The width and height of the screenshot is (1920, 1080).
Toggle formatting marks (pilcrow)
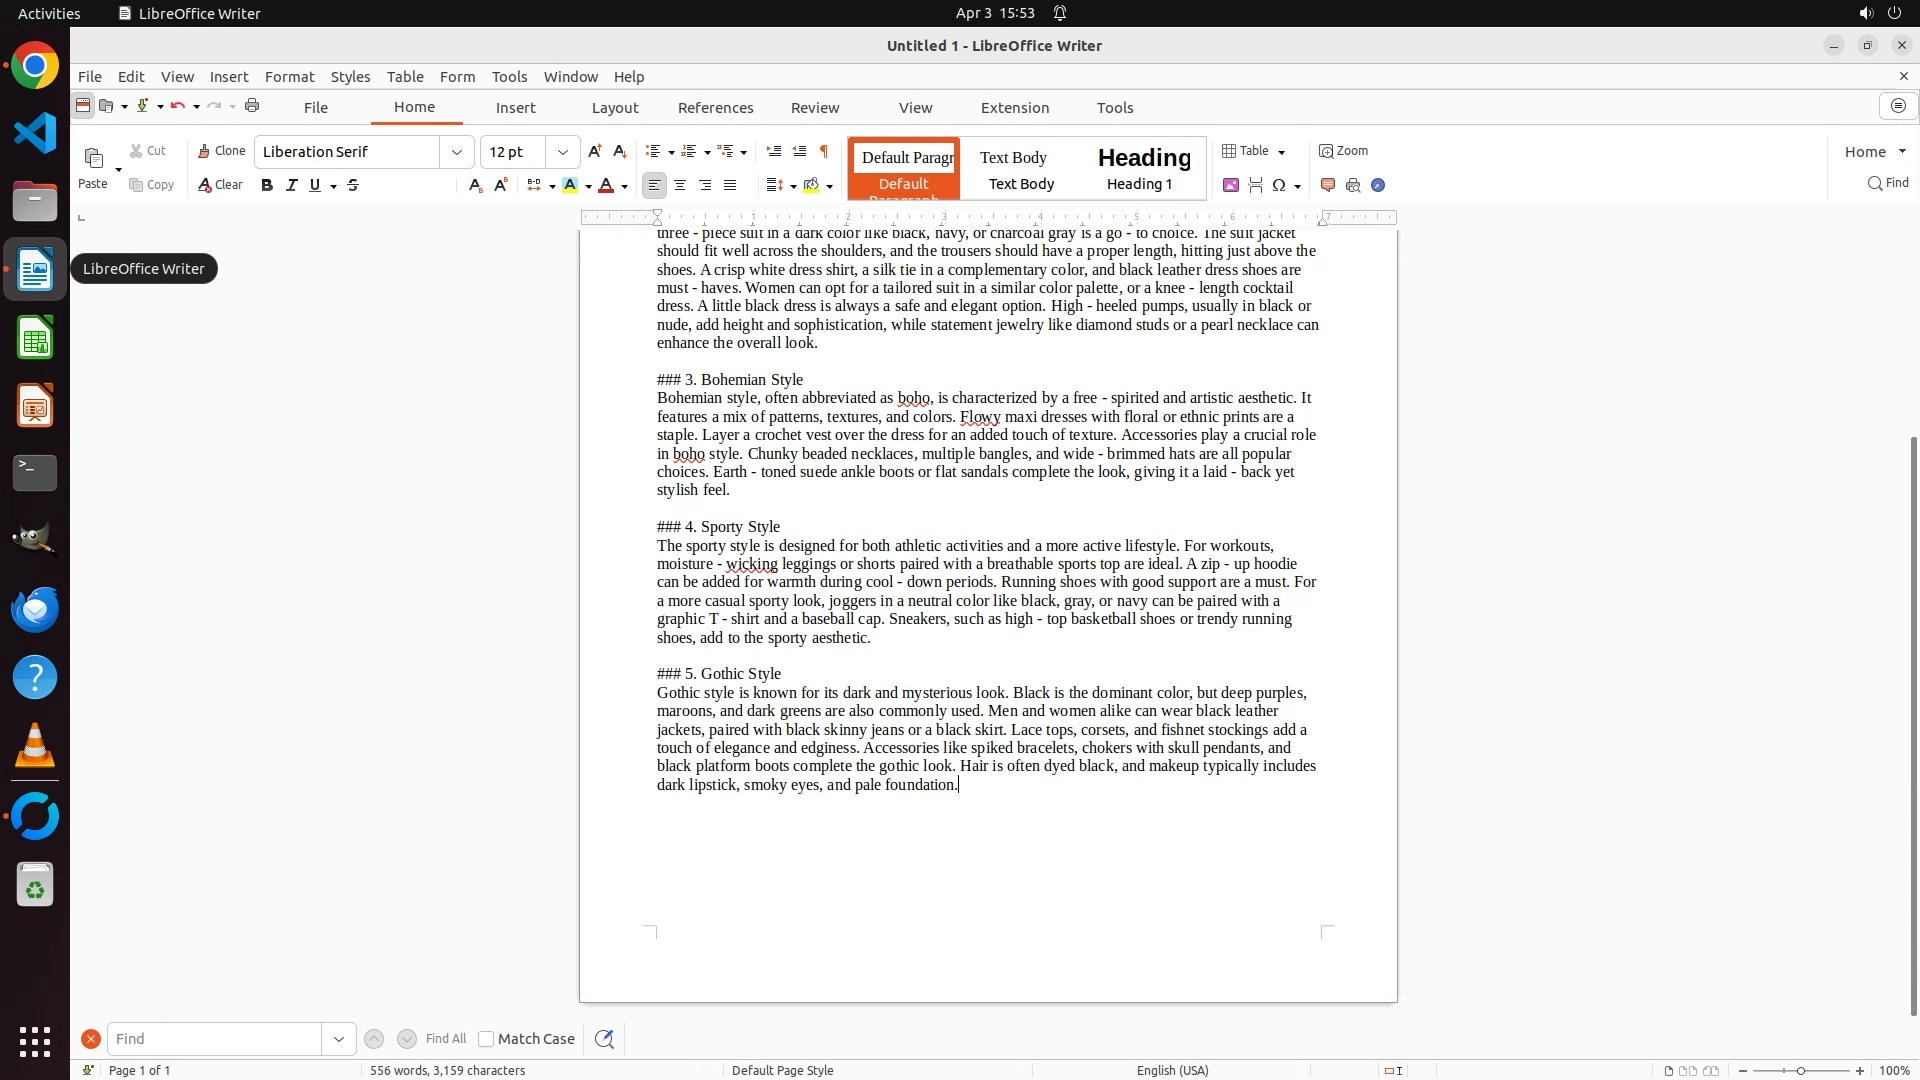[824, 151]
